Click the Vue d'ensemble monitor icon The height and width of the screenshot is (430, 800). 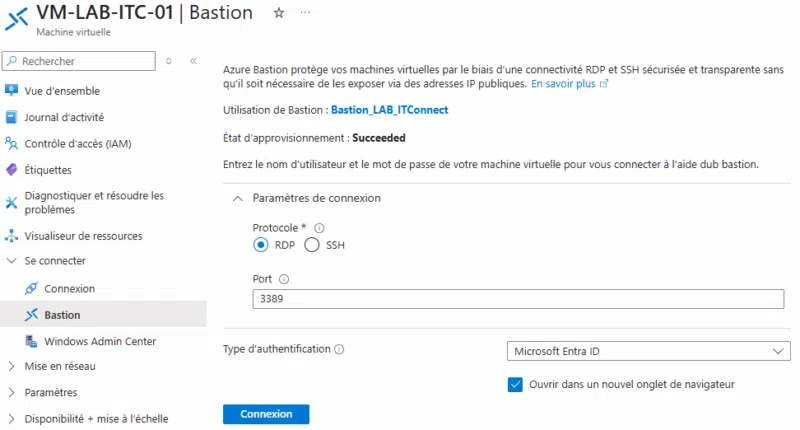pyautogui.click(x=12, y=91)
